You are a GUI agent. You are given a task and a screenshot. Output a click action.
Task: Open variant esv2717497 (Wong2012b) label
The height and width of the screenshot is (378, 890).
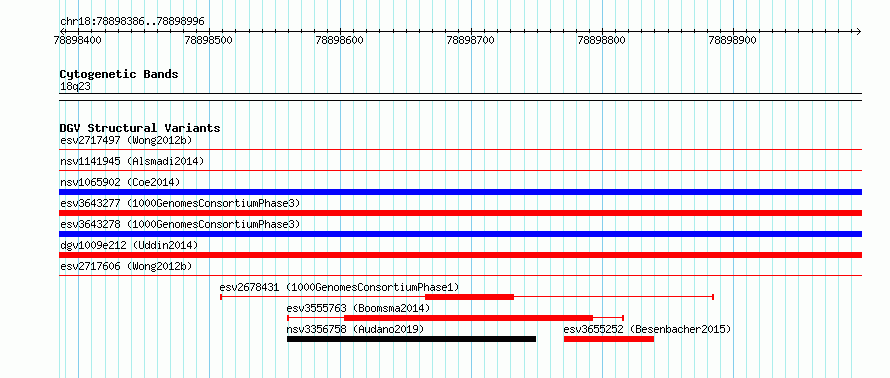point(126,140)
